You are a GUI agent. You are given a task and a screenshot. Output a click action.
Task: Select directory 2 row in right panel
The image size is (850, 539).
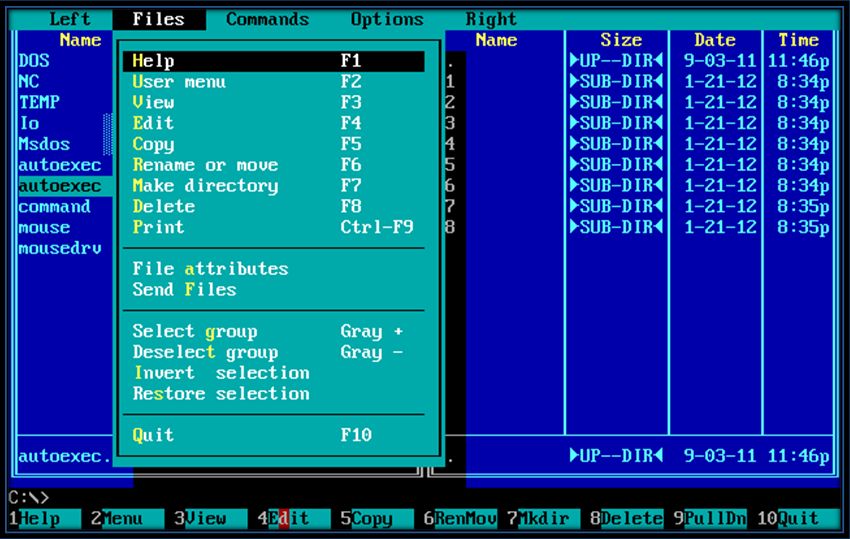click(639, 102)
